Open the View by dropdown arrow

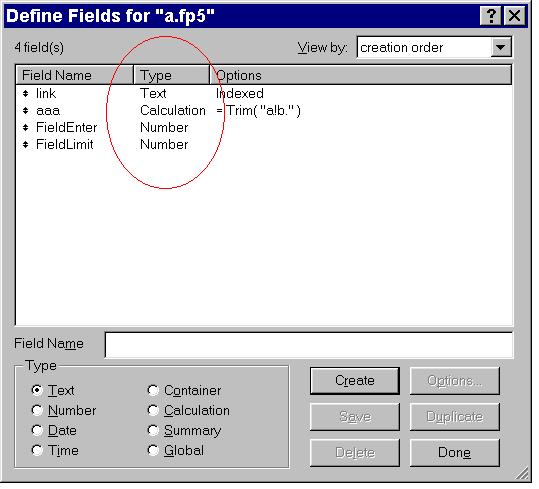(501, 47)
